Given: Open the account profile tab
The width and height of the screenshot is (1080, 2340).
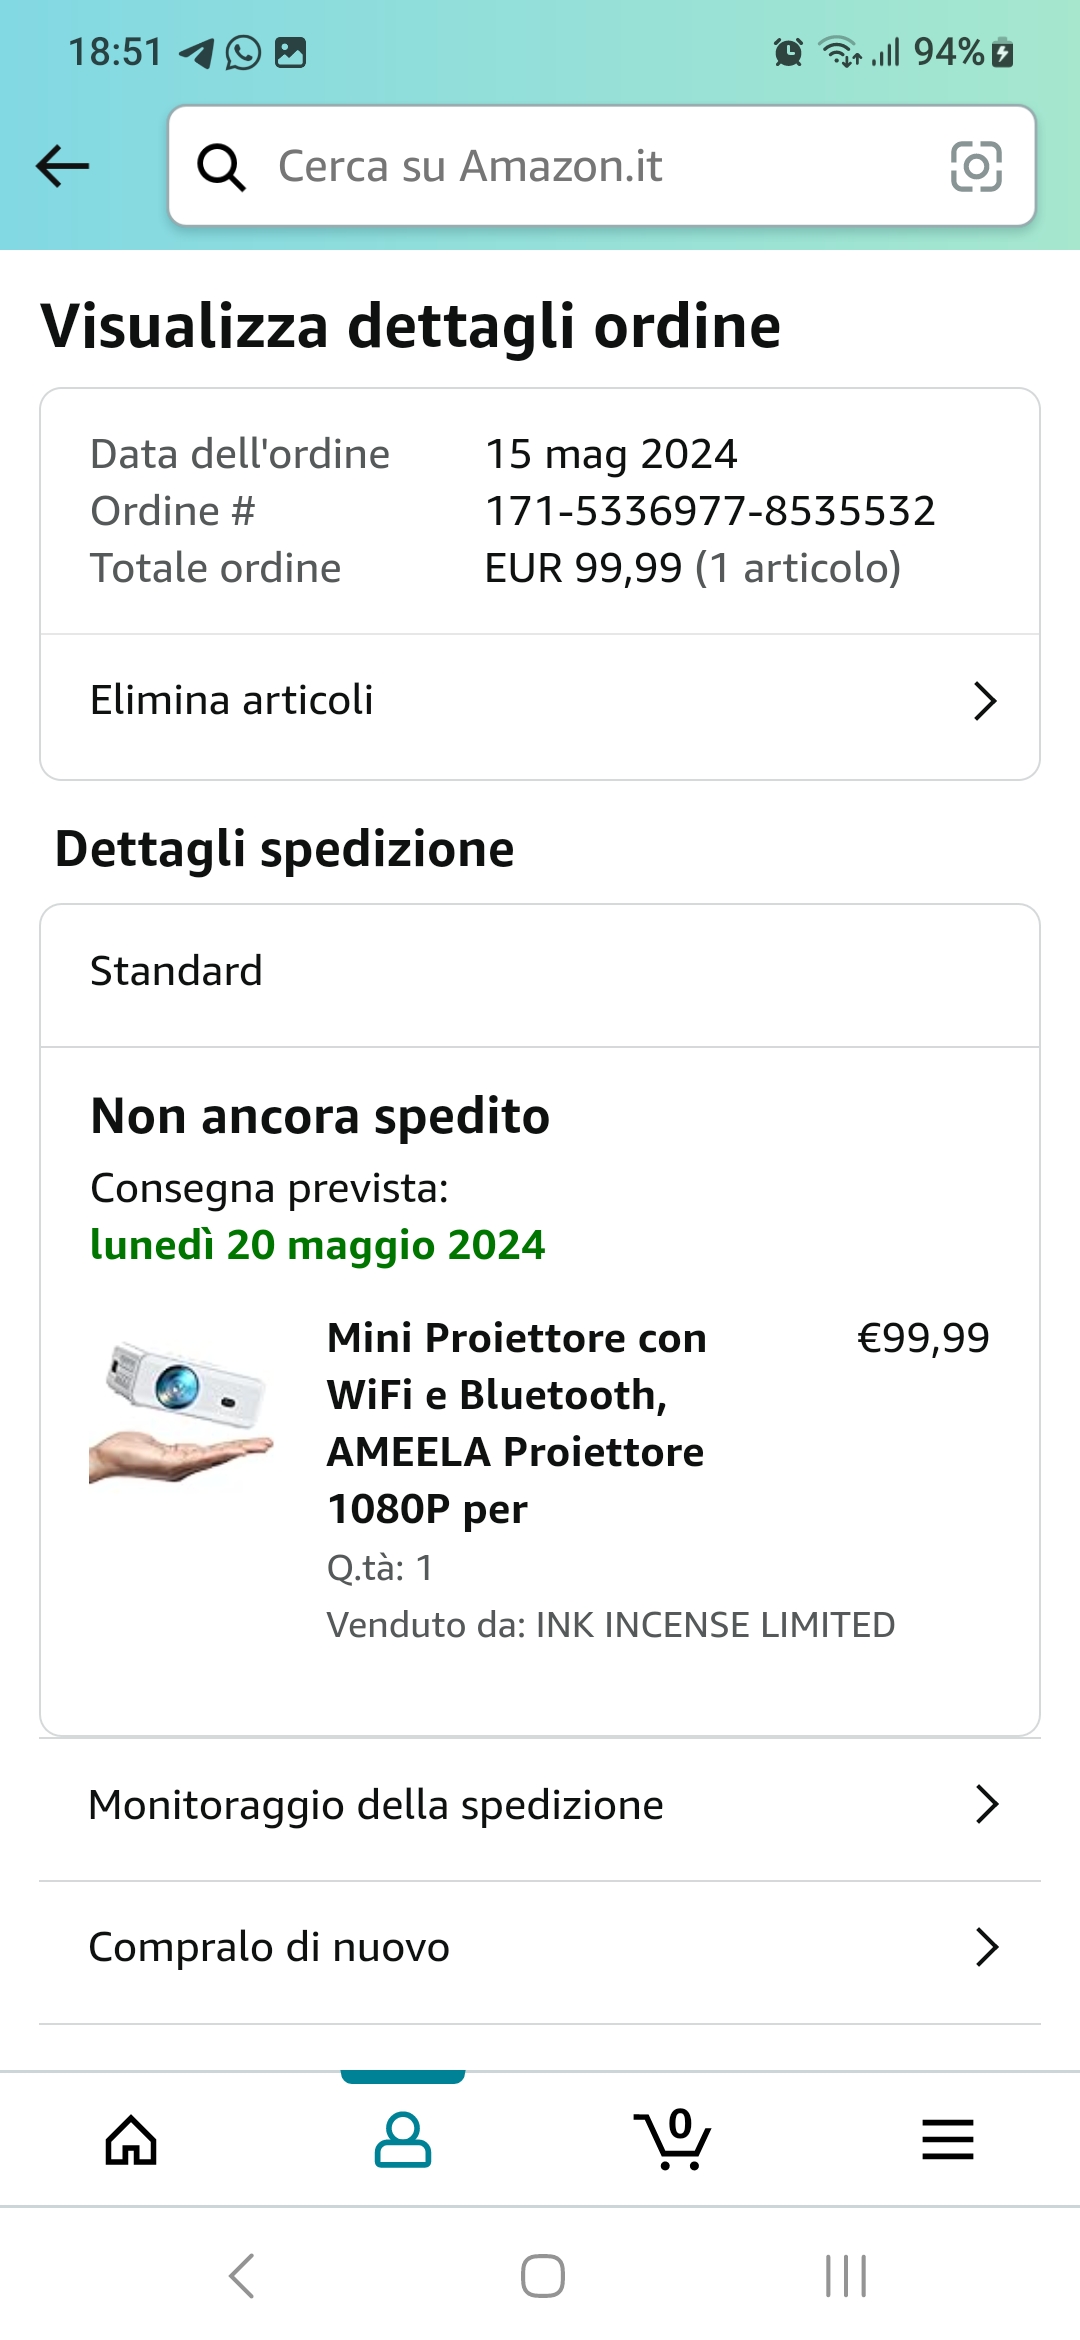Looking at the screenshot, I should 402,2140.
